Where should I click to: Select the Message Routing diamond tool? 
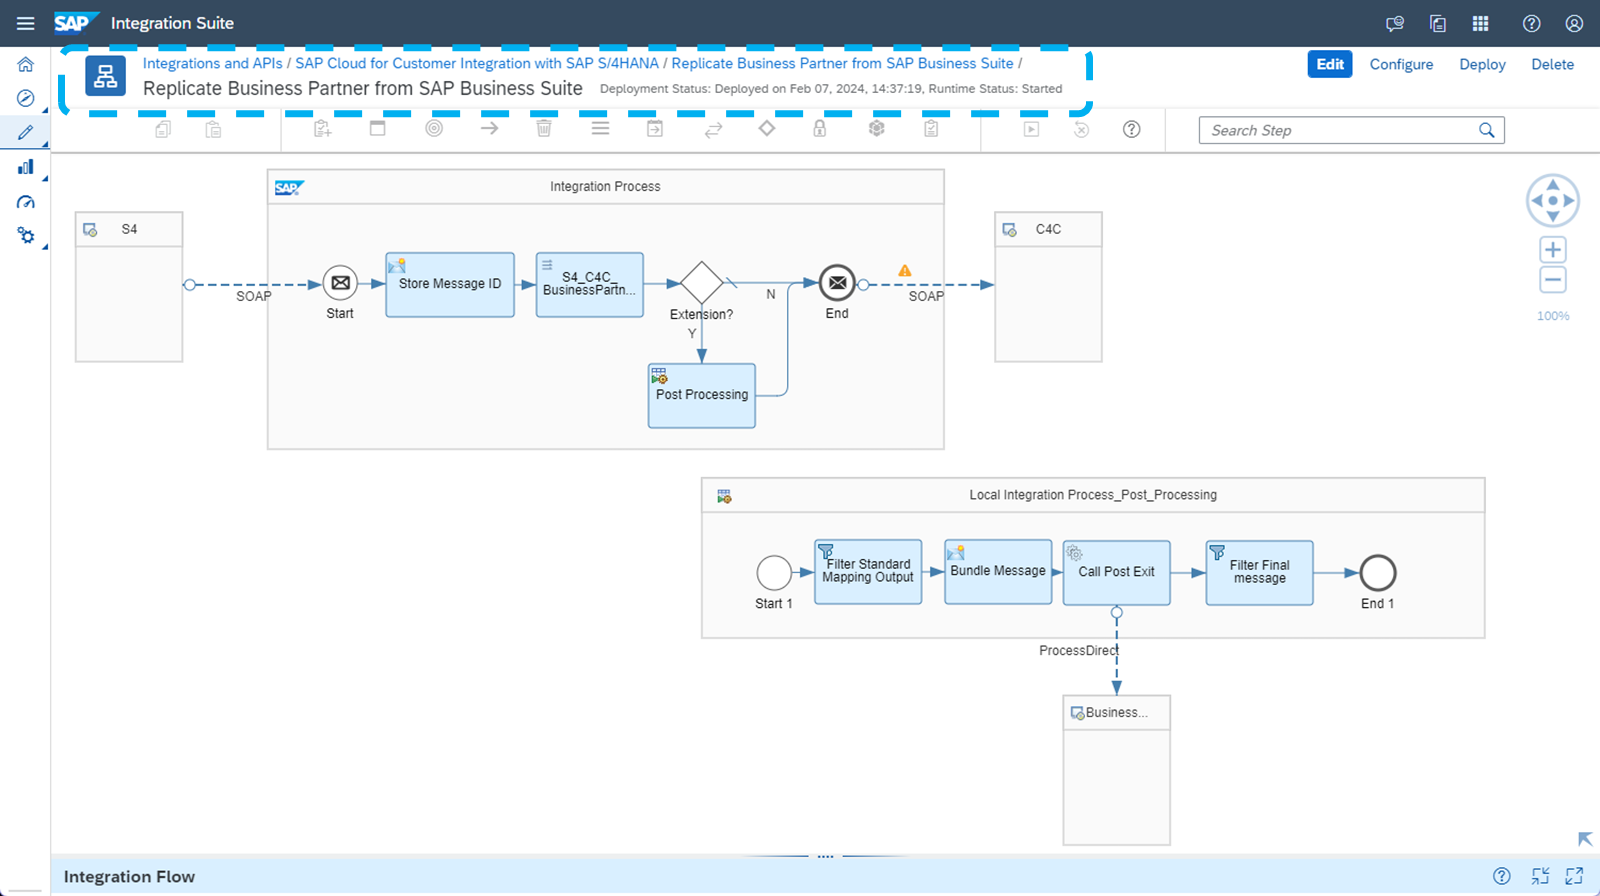click(767, 128)
